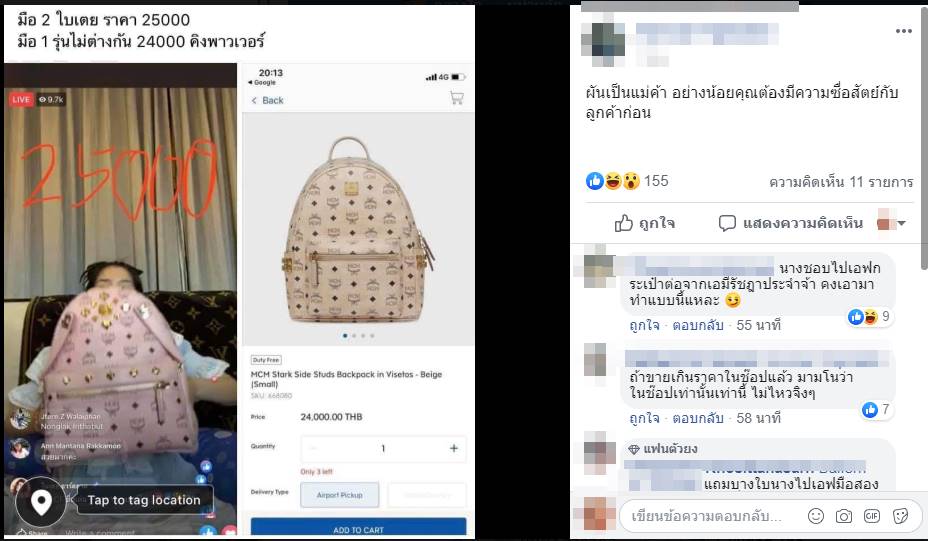928x541 pixels.
Task: Toggle the thumbs-up ถูกใจ like button
Action: tap(645, 223)
